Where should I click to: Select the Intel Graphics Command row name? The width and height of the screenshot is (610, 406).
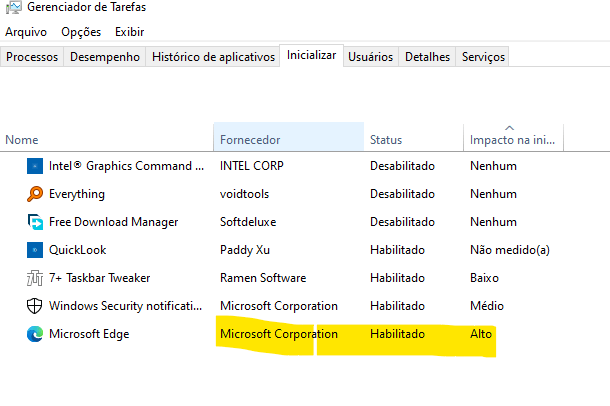click(x=126, y=166)
